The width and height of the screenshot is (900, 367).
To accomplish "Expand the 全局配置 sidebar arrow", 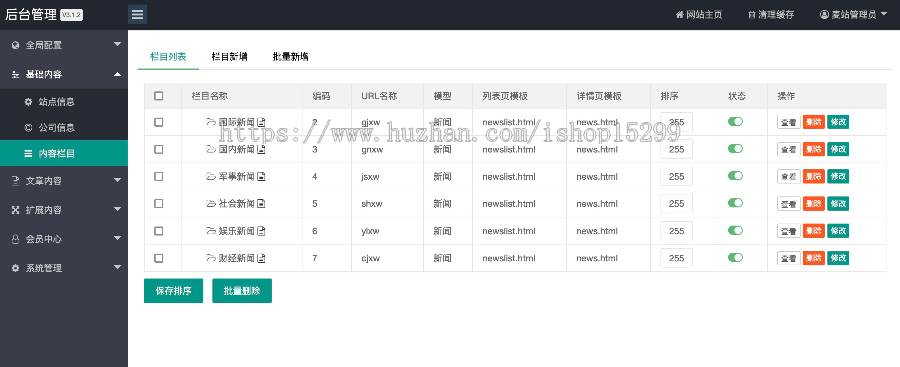I will tap(117, 44).
